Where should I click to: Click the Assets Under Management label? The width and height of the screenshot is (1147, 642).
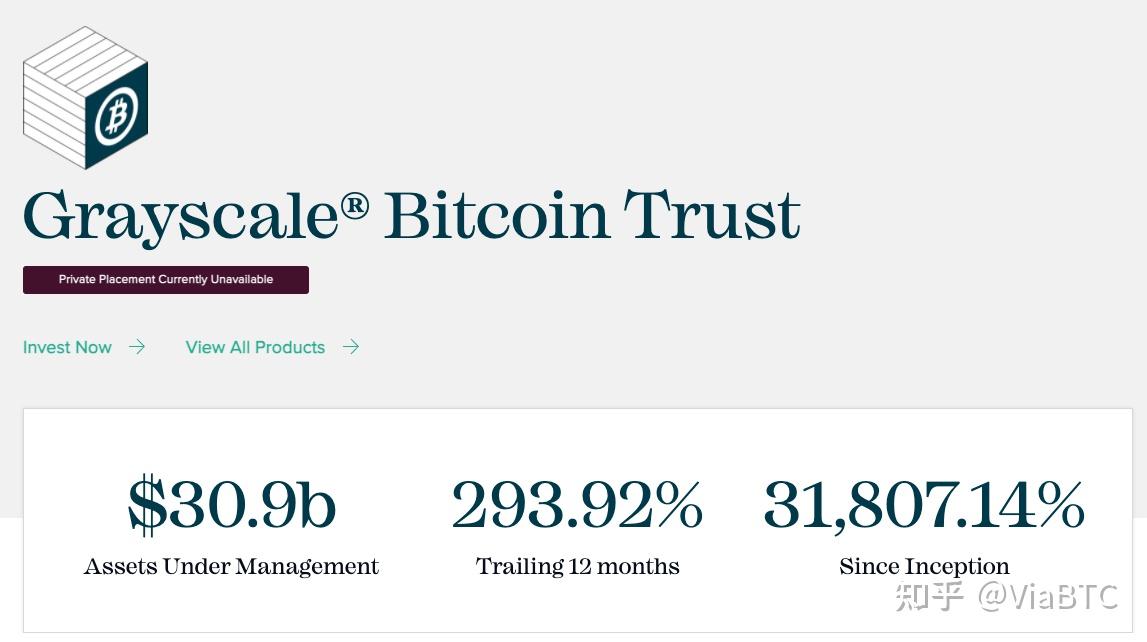point(231,567)
